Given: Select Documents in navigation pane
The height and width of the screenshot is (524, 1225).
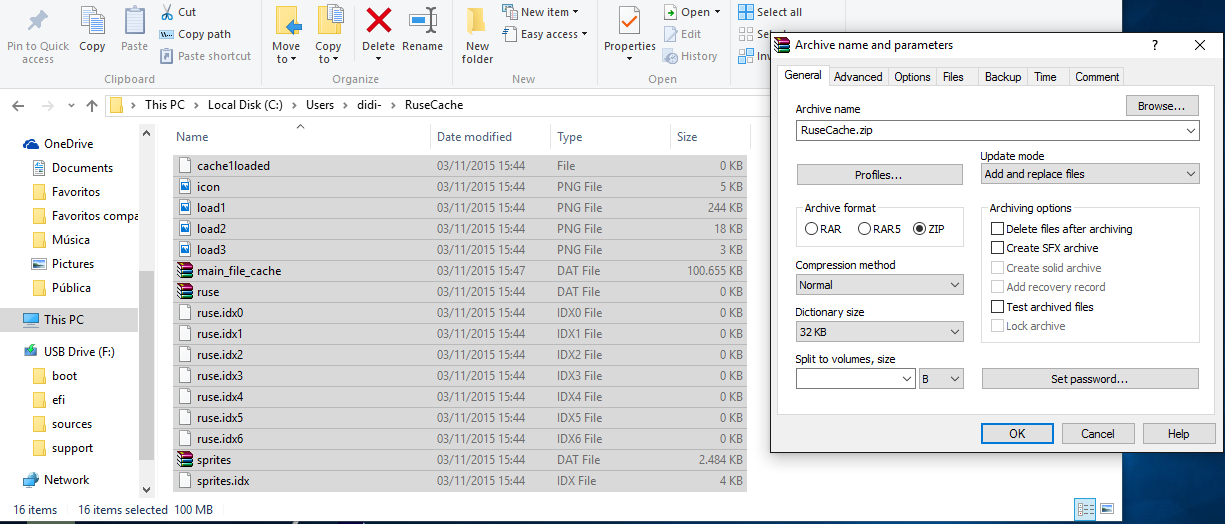Looking at the screenshot, I should 82,168.
